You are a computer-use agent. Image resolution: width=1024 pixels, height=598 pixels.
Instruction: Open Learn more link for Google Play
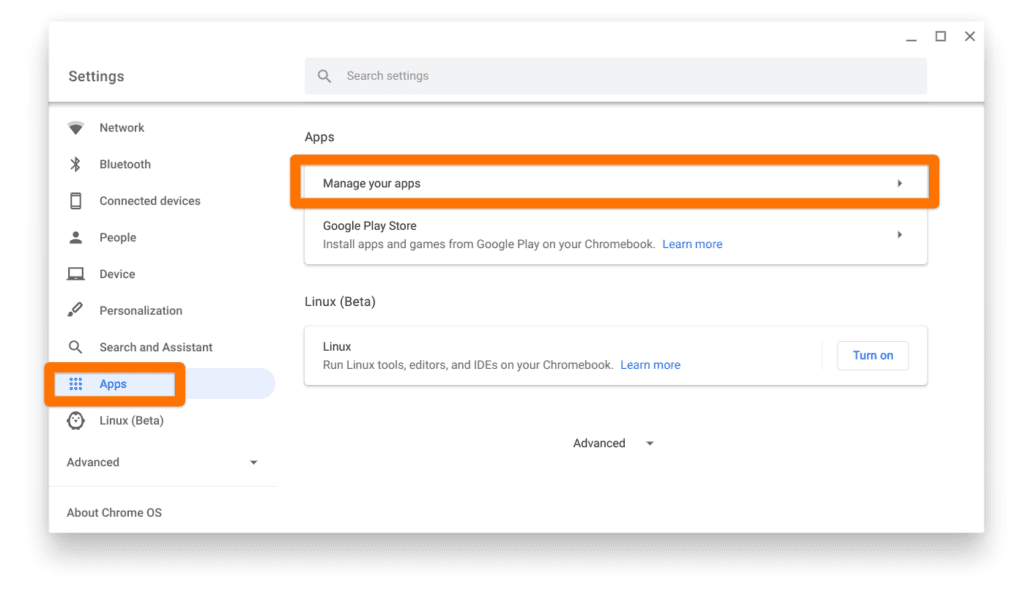click(x=692, y=244)
